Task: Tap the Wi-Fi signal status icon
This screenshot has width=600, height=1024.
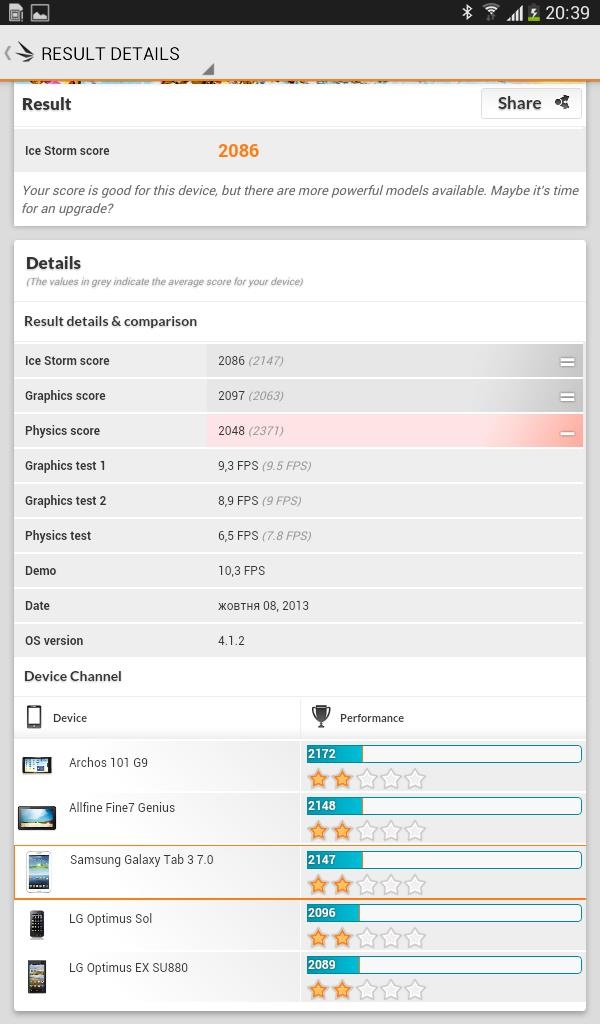Action: pos(490,12)
